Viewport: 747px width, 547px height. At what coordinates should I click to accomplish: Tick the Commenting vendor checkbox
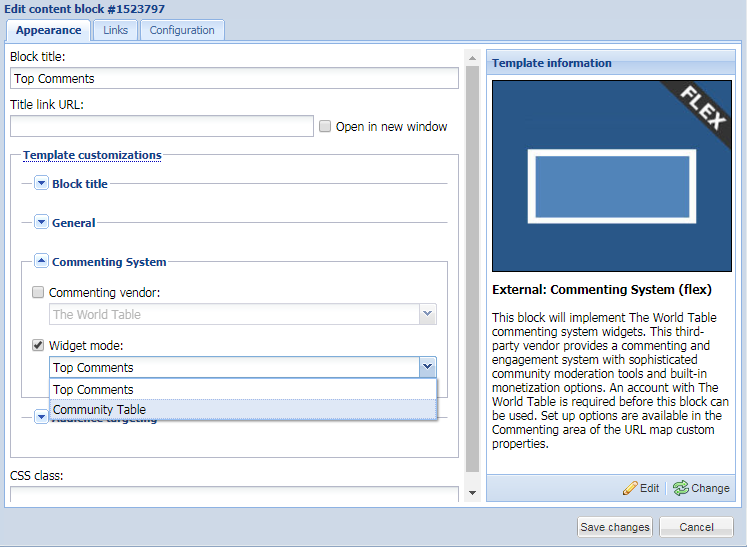[x=38, y=292]
